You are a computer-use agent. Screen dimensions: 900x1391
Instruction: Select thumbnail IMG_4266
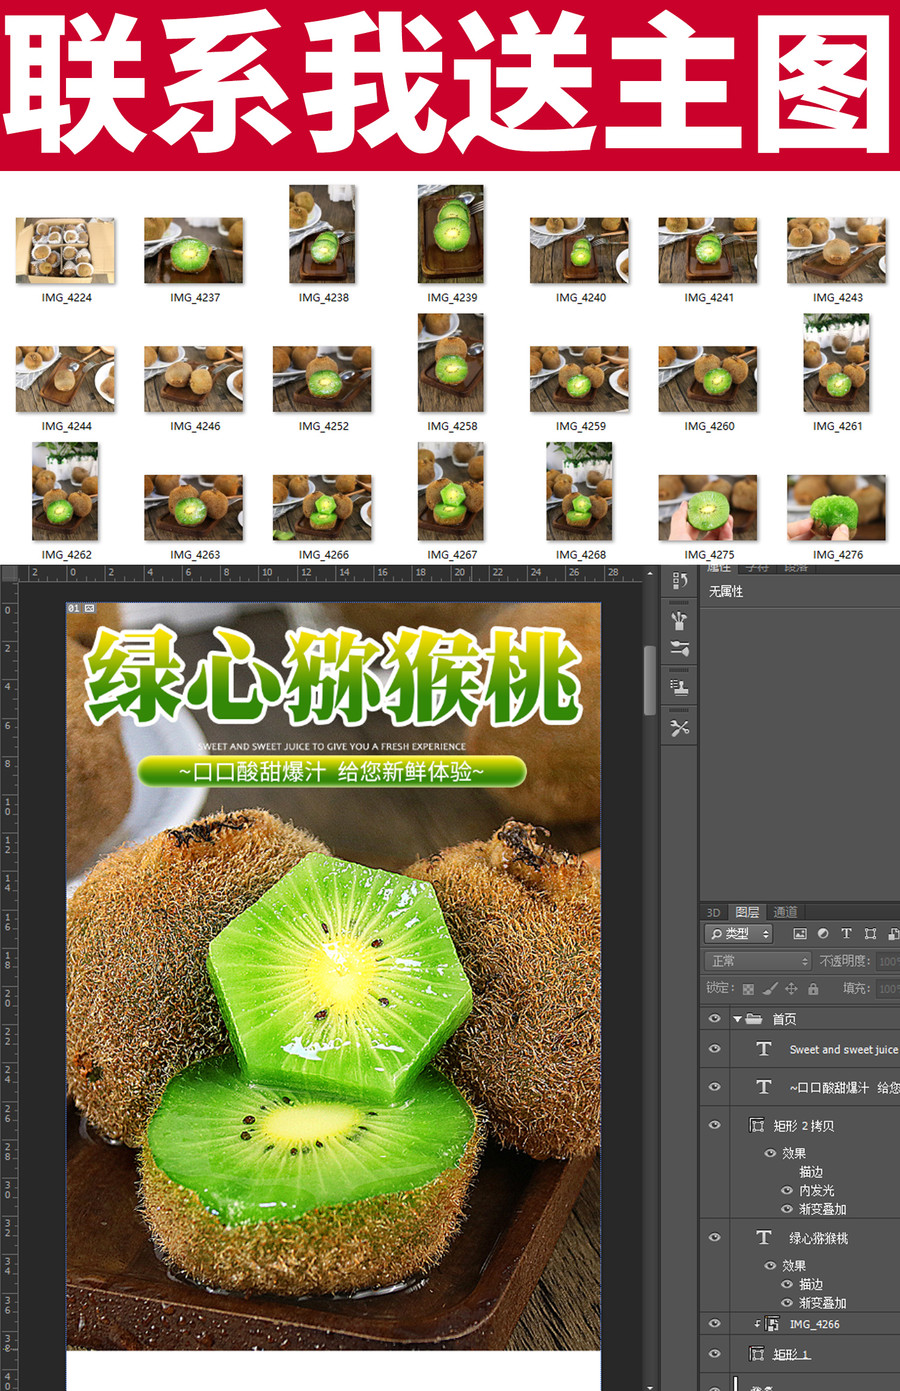(x=322, y=508)
